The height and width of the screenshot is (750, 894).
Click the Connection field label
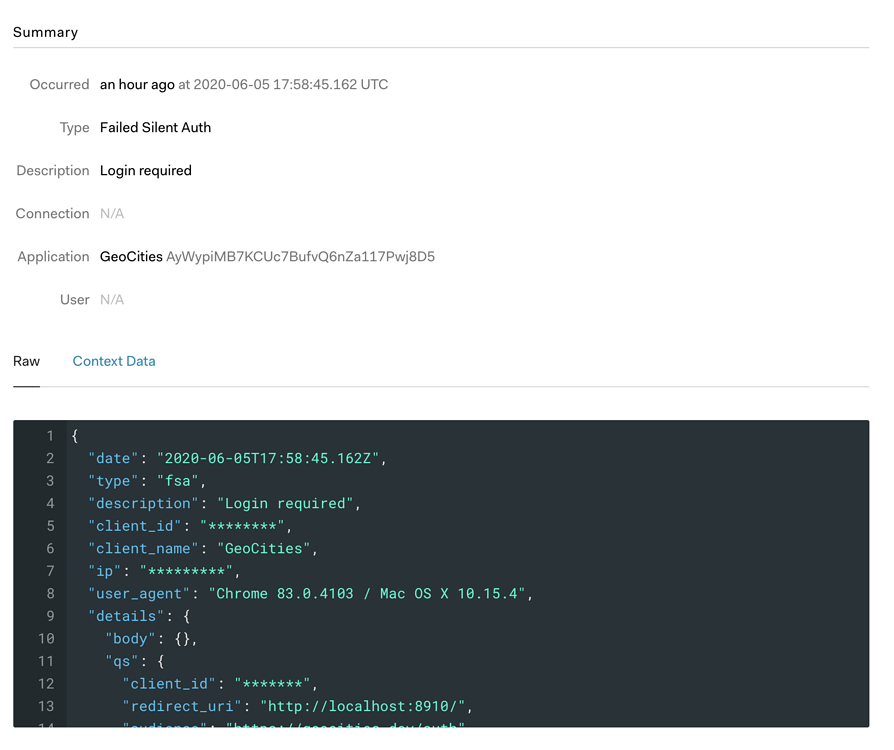click(x=52, y=213)
